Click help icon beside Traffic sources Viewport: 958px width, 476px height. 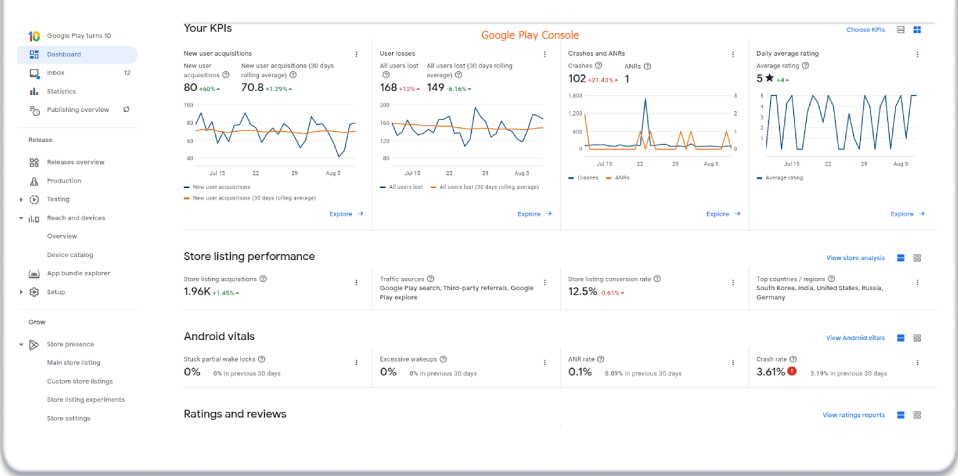pyautogui.click(x=431, y=279)
